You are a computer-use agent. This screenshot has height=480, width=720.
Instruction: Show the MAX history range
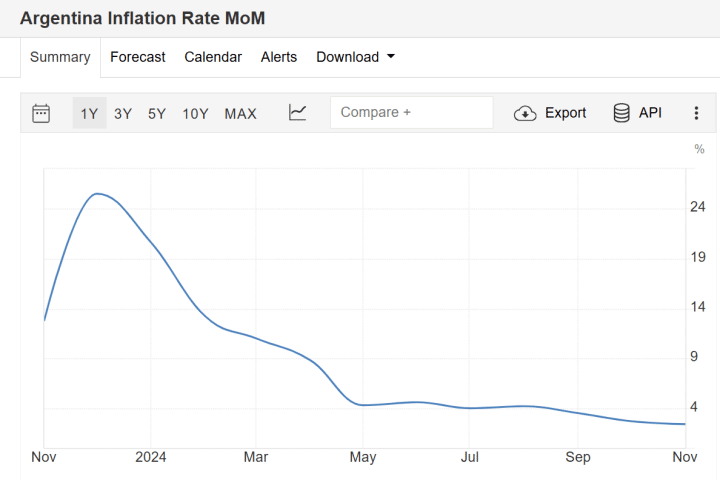click(240, 113)
